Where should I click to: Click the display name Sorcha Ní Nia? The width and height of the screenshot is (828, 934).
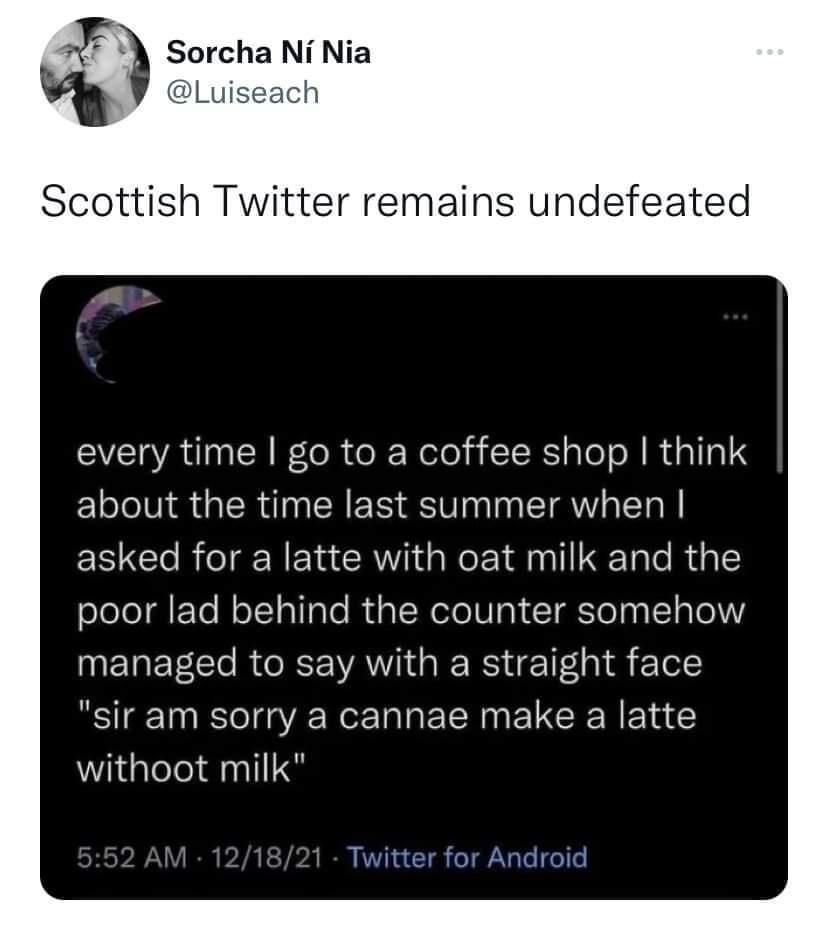pyautogui.click(x=268, y=54)
